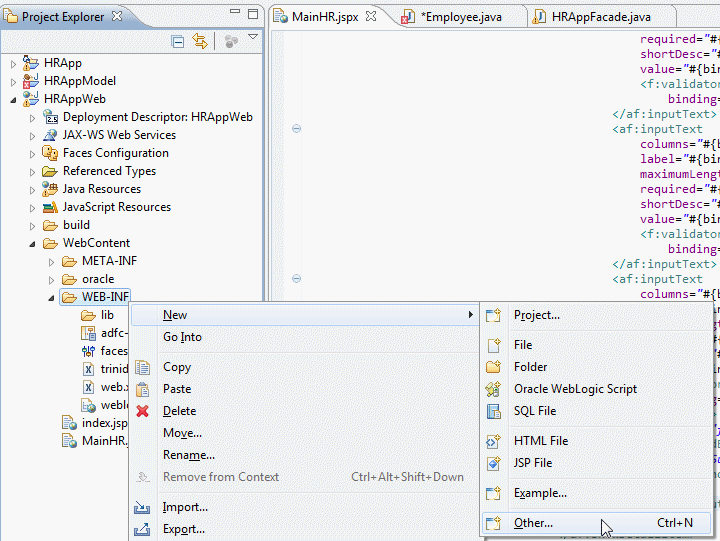Collapse the WebContent folder
The width and height of the screenshot is (720, 541).
(x=32, y=244)
